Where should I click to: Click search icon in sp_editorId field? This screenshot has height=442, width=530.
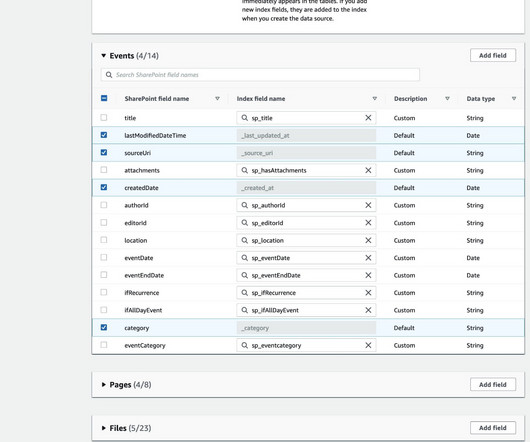coord(244,223)
